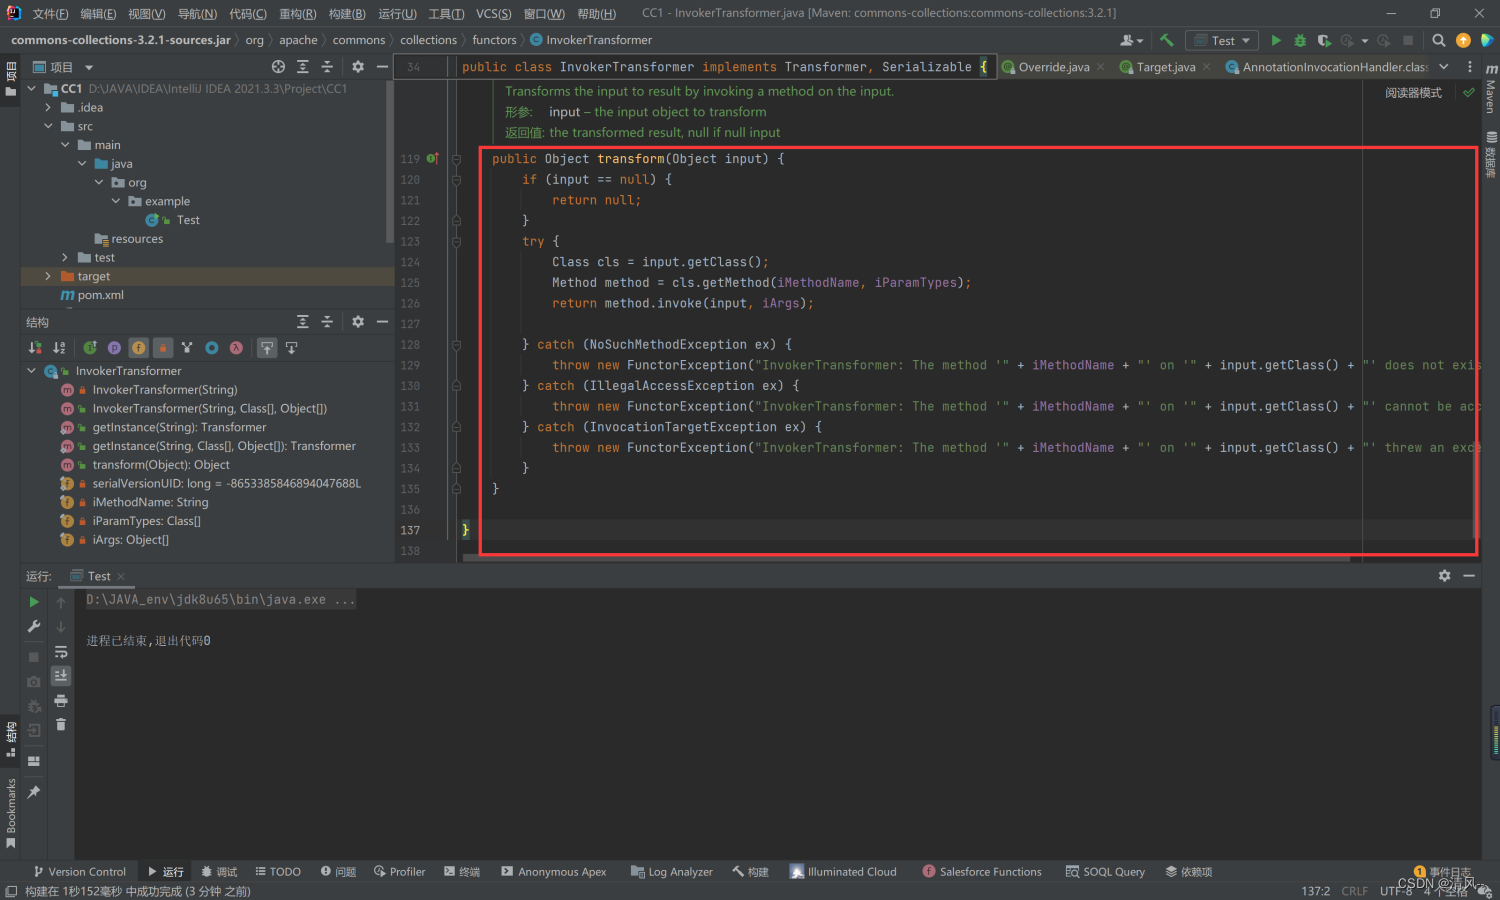Screen dimensions: 1500x900
Task: Toggle show non-public members lock icon
Action: coord(162,348)
